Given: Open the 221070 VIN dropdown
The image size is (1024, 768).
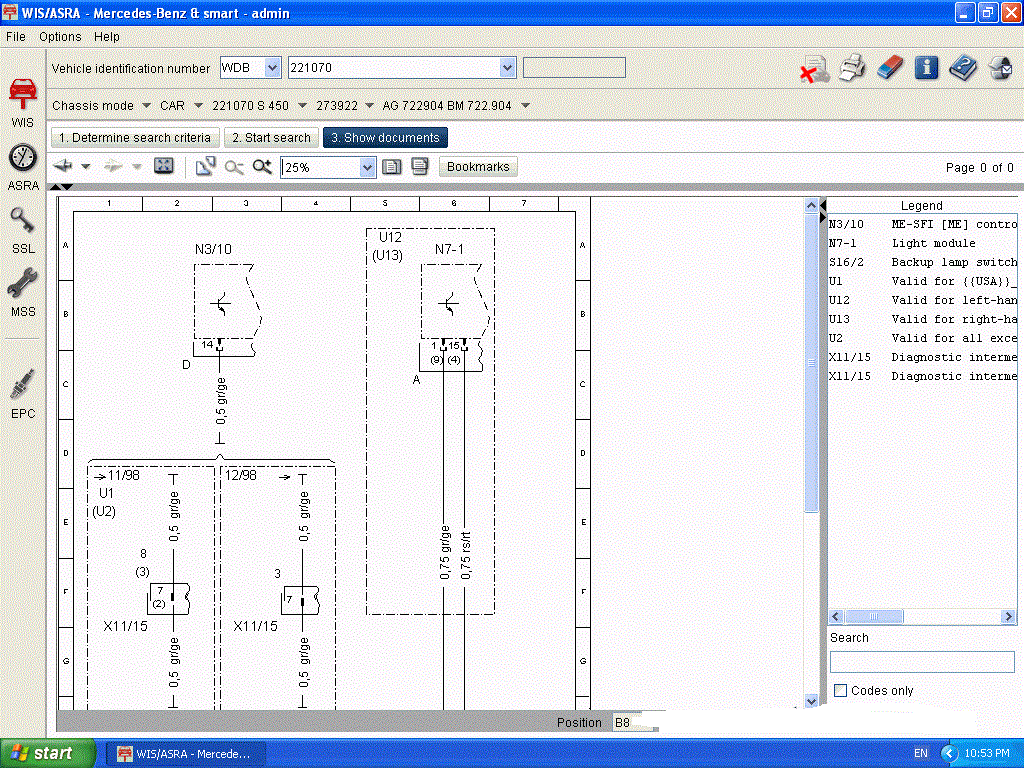Looking at the screenshot, I should [507, 67].
